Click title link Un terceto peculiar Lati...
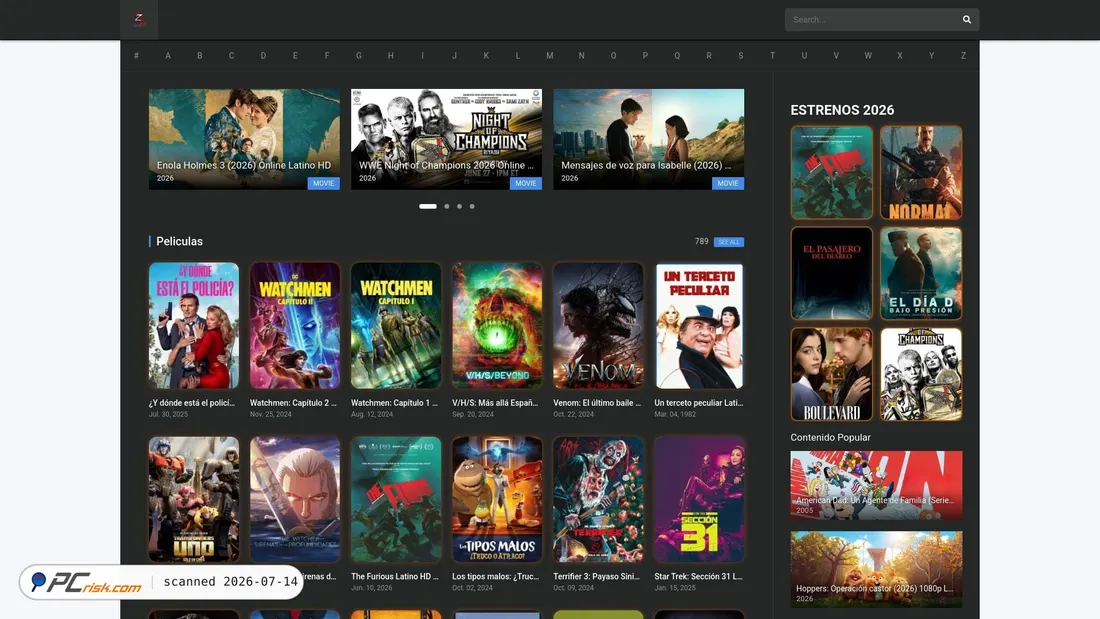Viewport: 1100px width, 619px height. coord(699,403)
